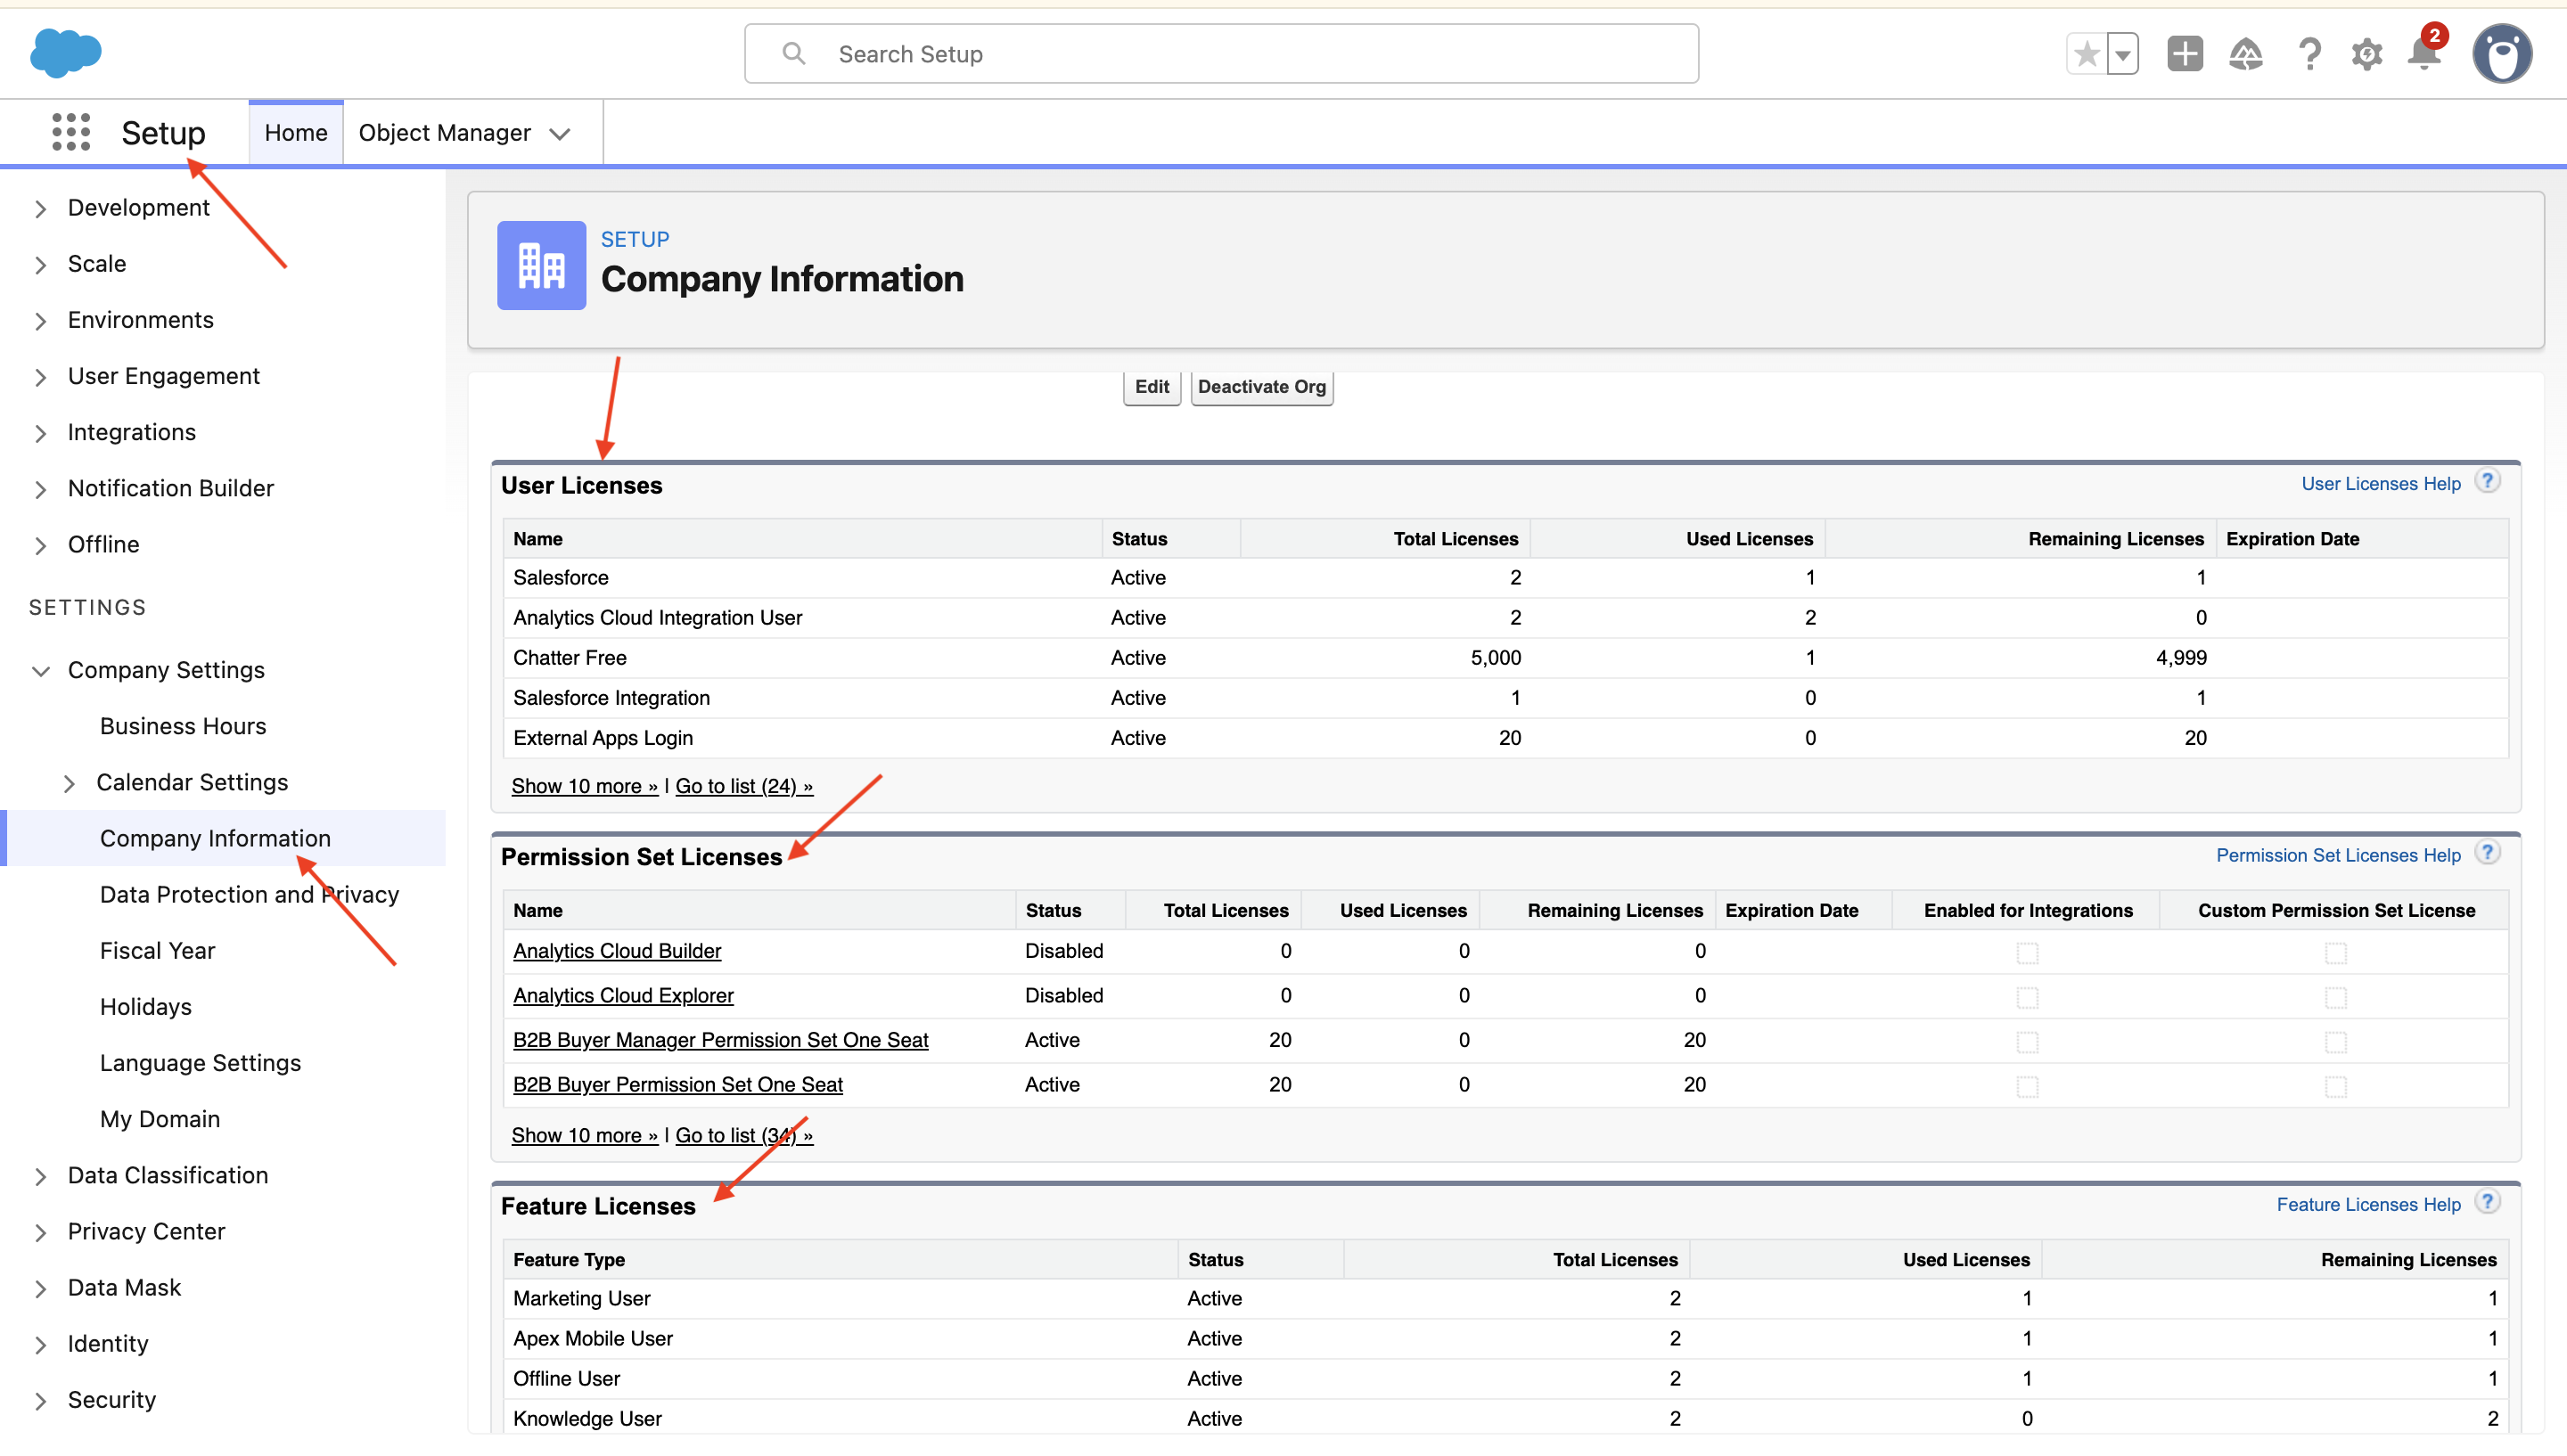
Task: Select the Home tab
Action: point(296,133)
